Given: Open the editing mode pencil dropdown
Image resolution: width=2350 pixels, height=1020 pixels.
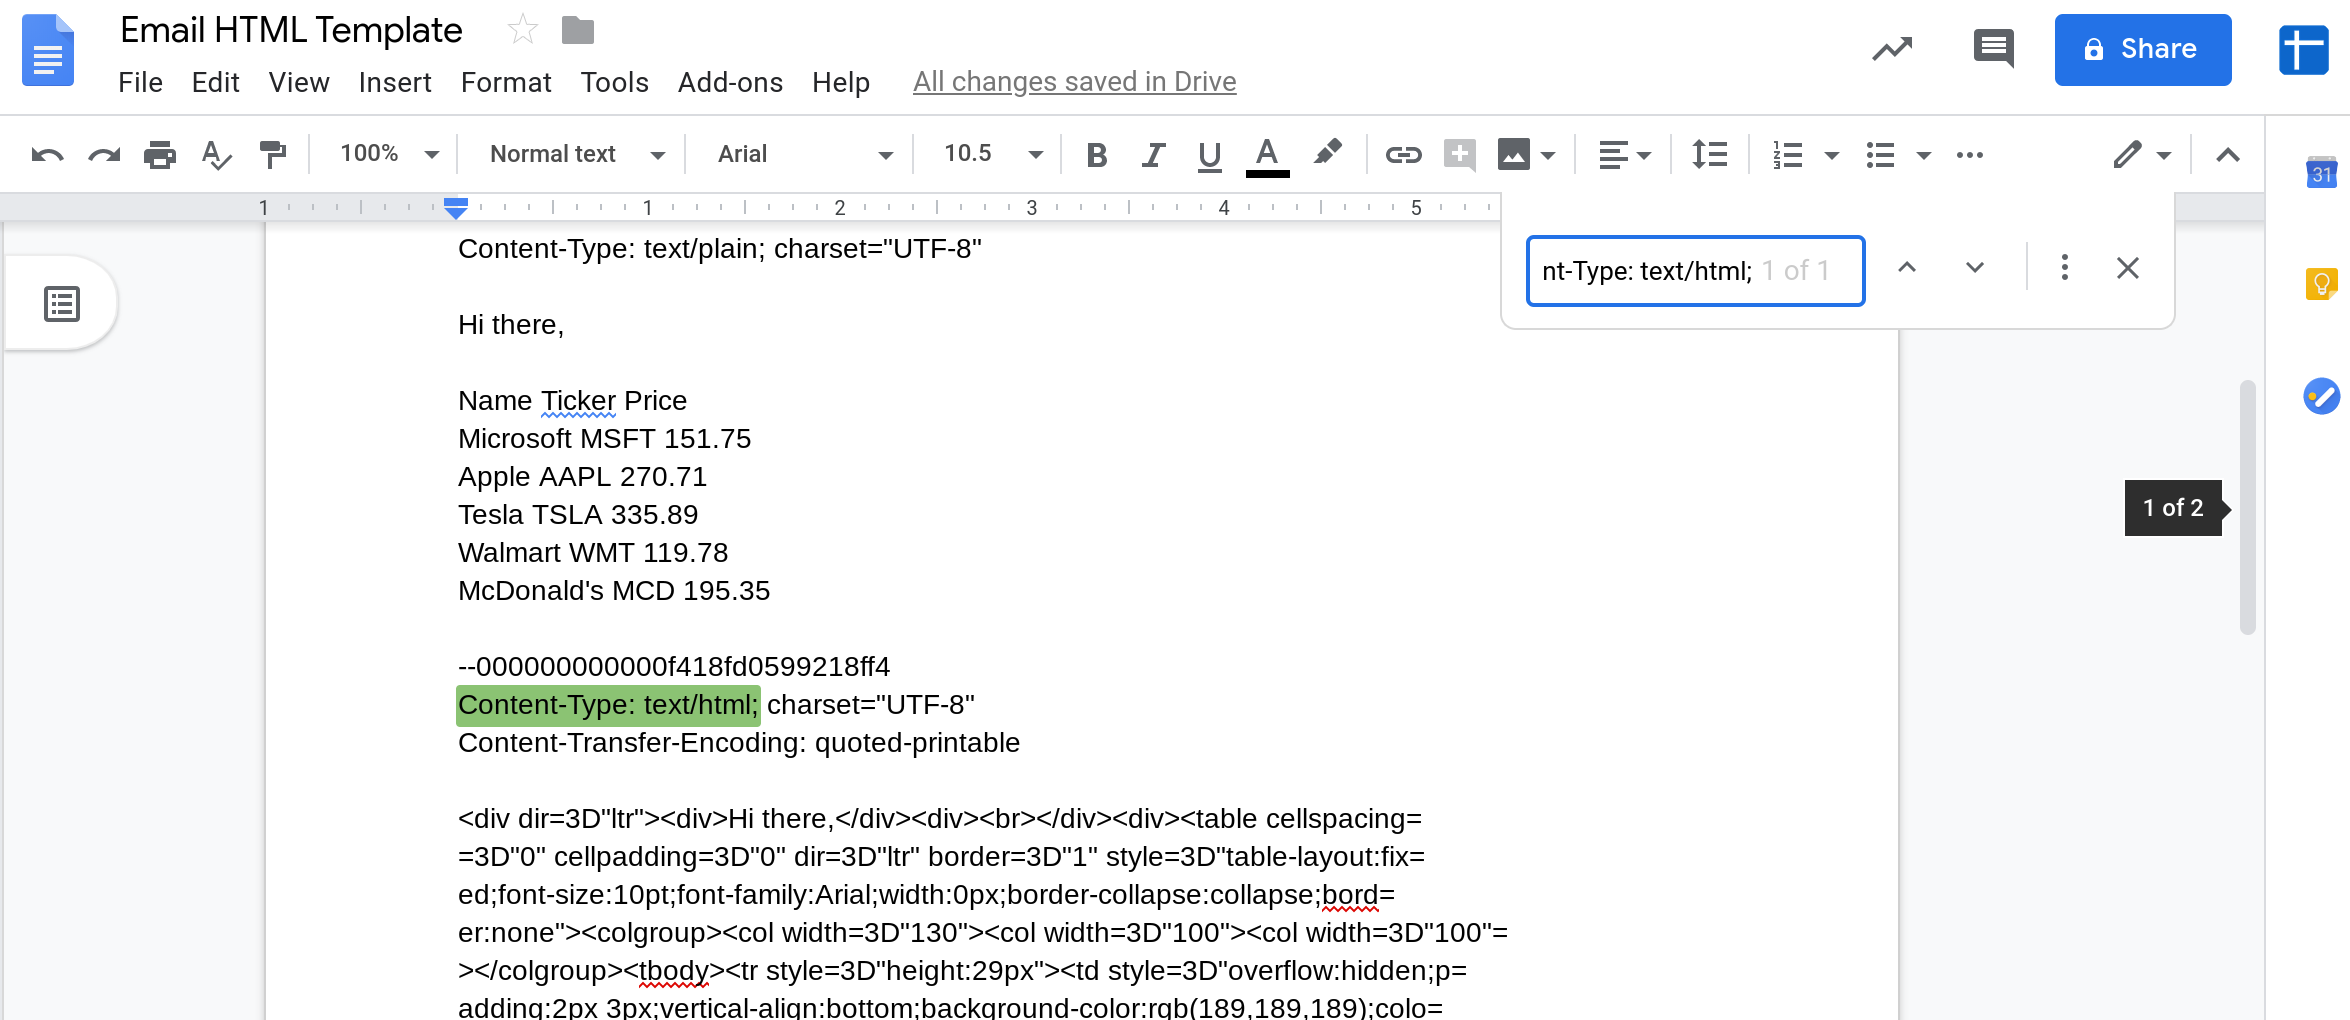Looking at the screenshot, I should (2142, 155).
